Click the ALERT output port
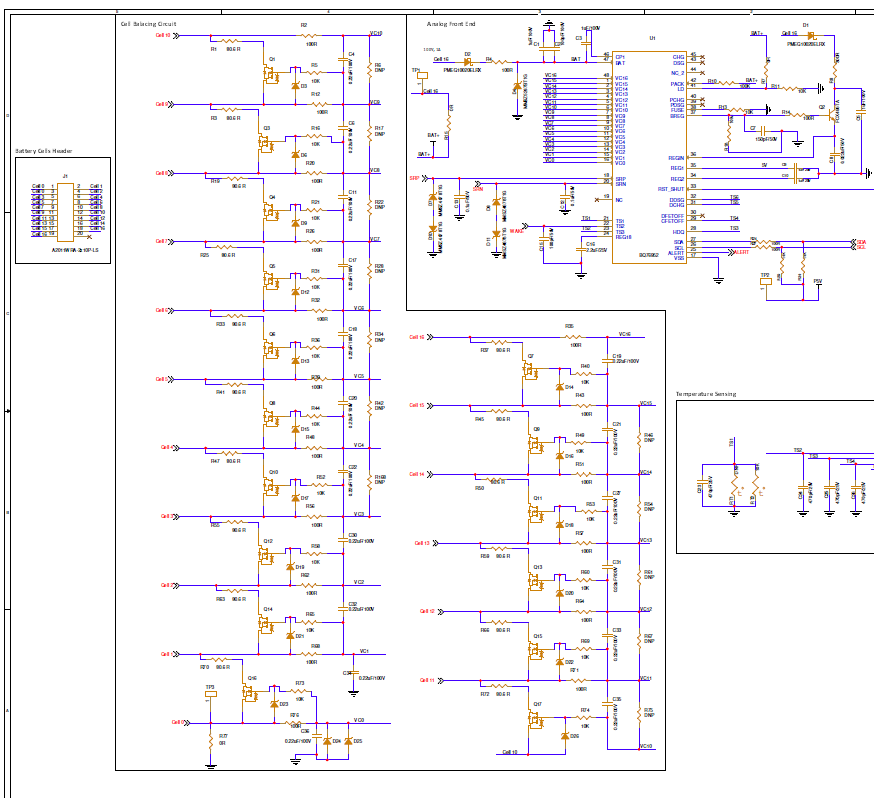 741,252
